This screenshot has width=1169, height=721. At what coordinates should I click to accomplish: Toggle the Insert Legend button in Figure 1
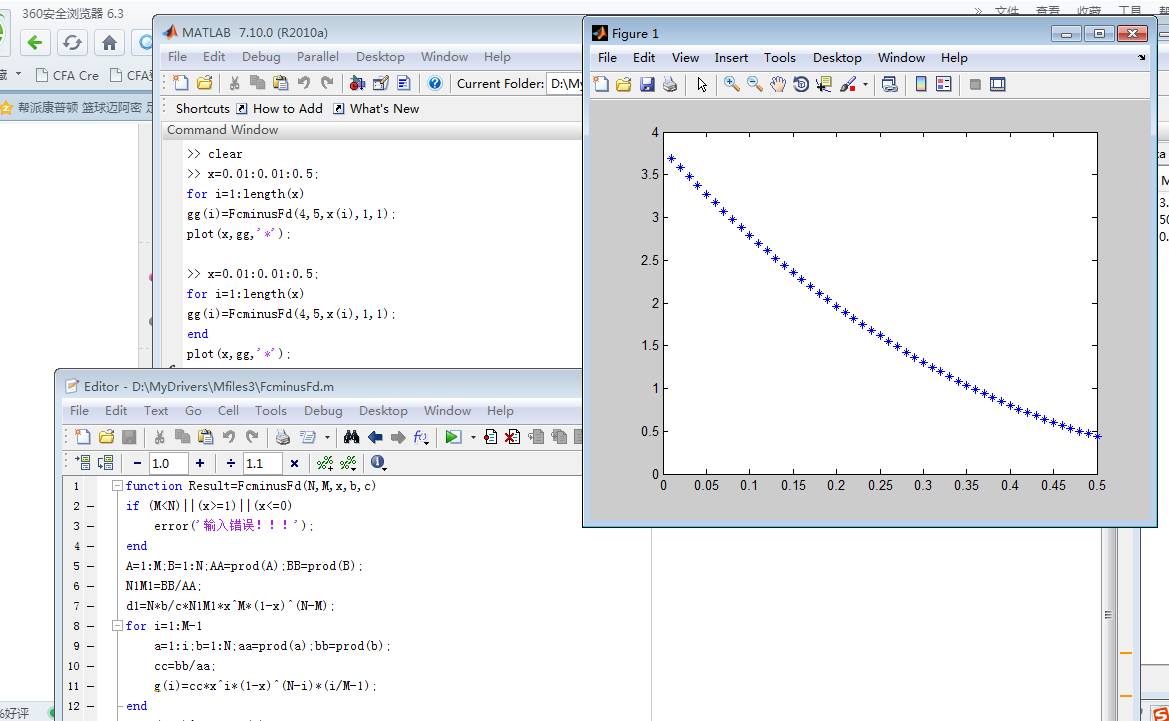[943, 85]
